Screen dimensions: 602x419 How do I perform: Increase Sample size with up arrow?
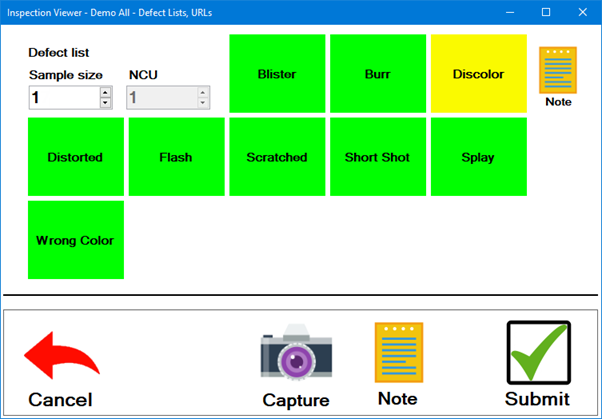pyautogui.click(x=105, y=92)
